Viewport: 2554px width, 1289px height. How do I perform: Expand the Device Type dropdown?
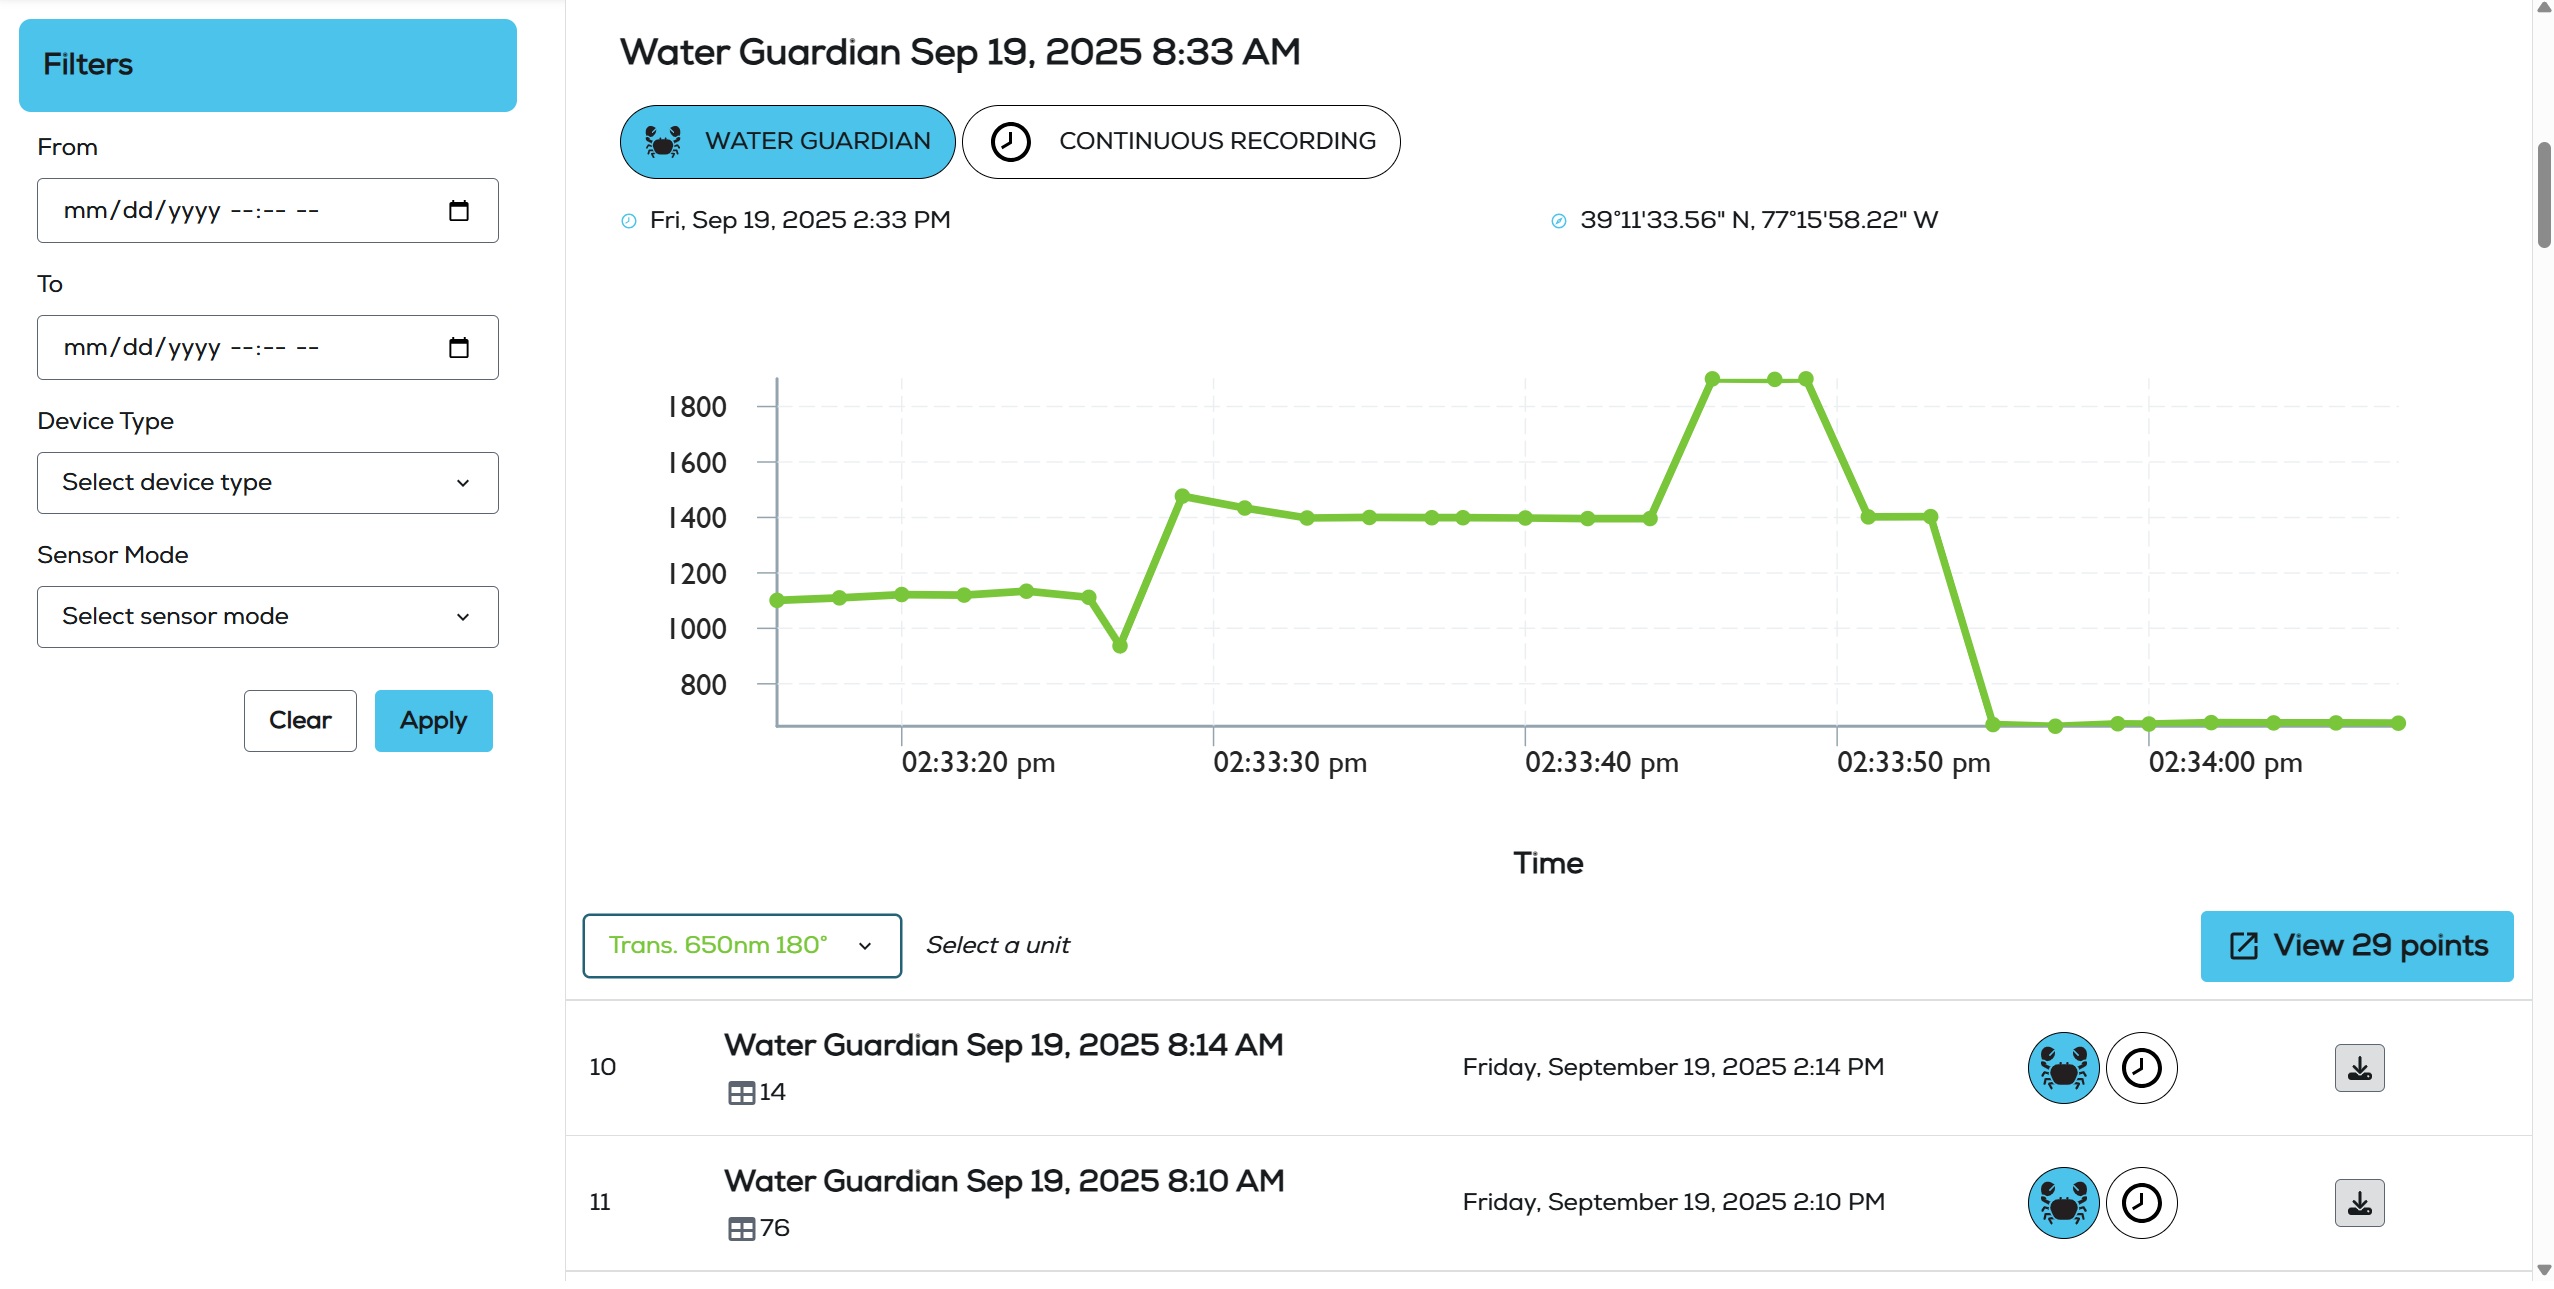point(267,483)
